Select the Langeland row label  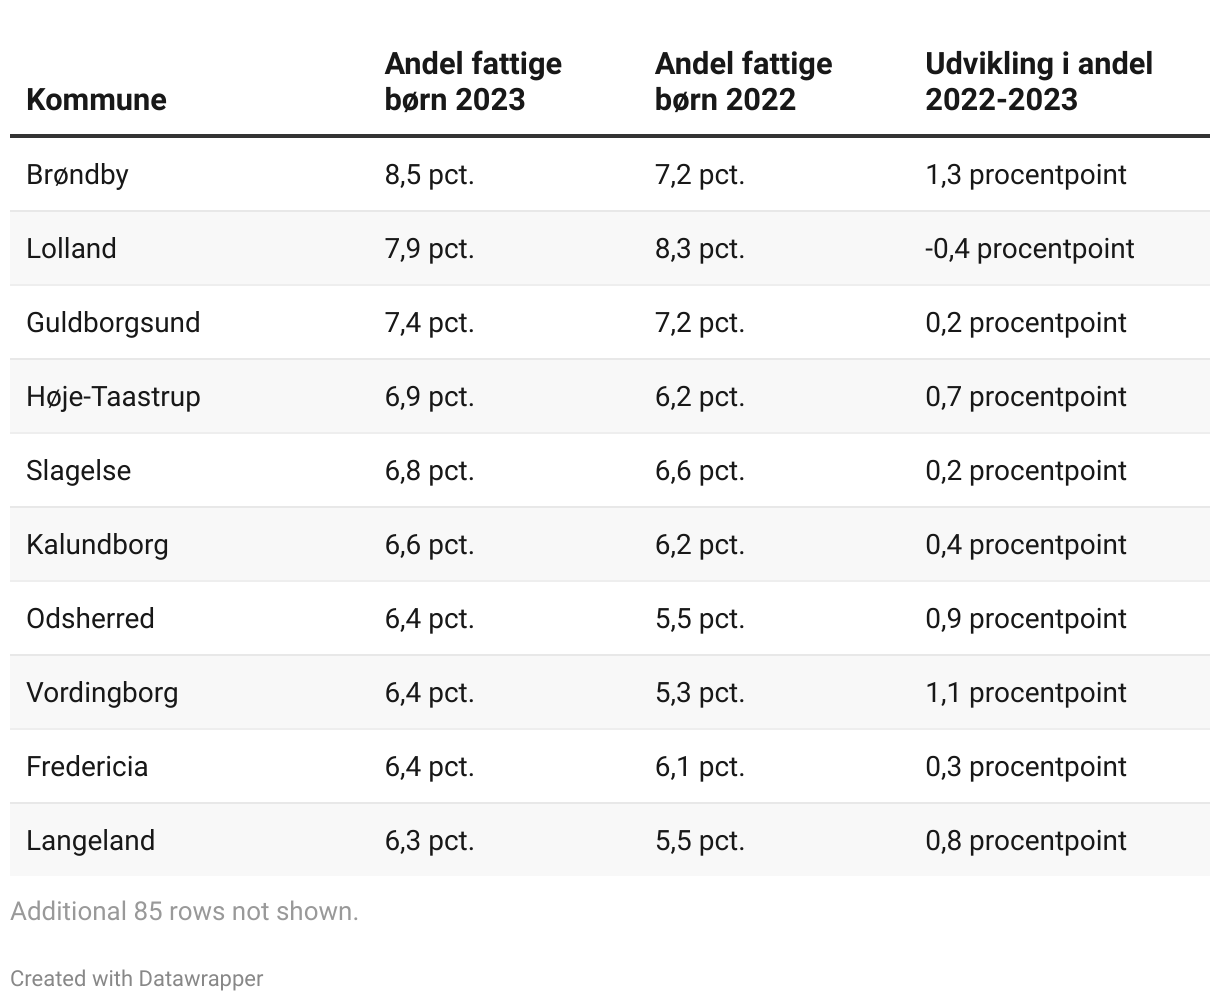click(x=90, y=840)
